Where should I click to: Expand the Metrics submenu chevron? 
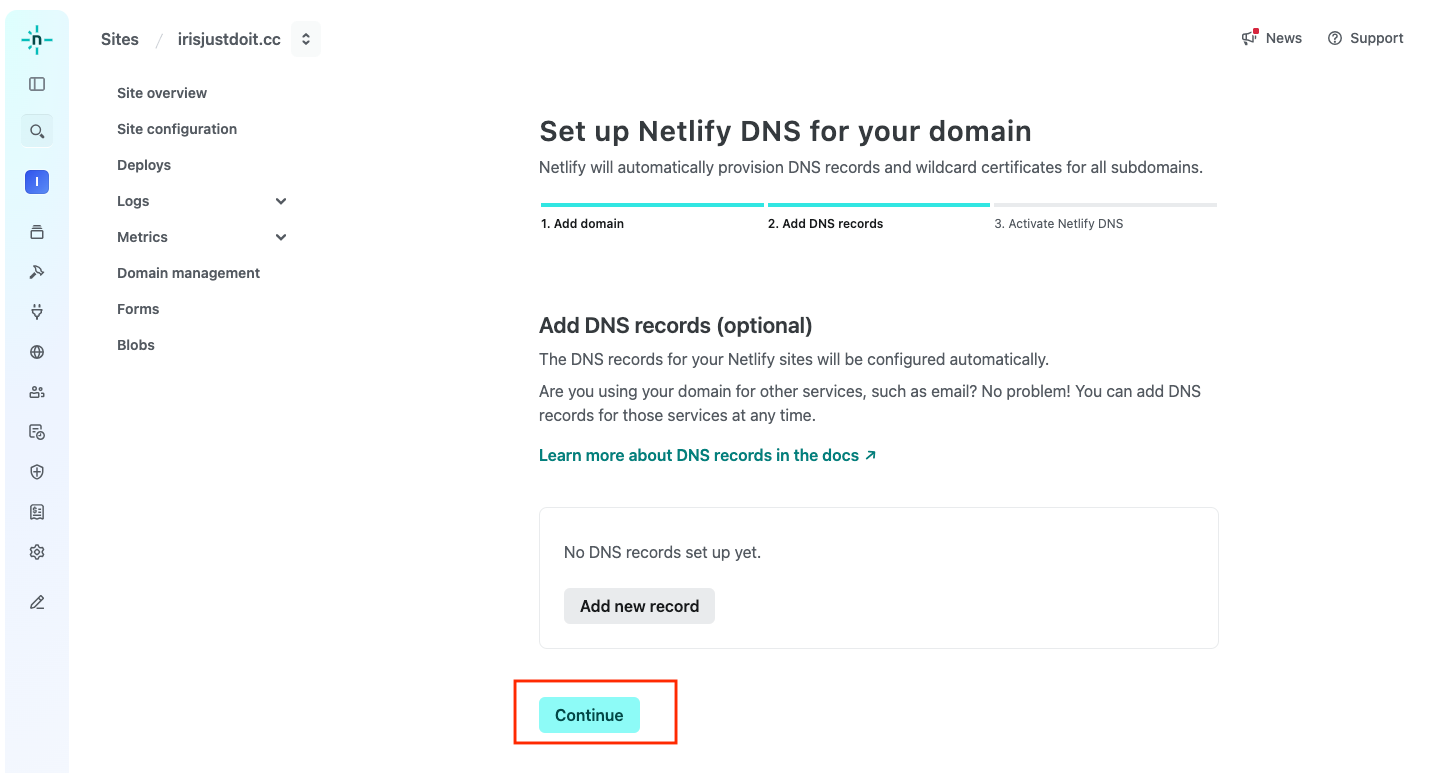(x=281, y=237)
